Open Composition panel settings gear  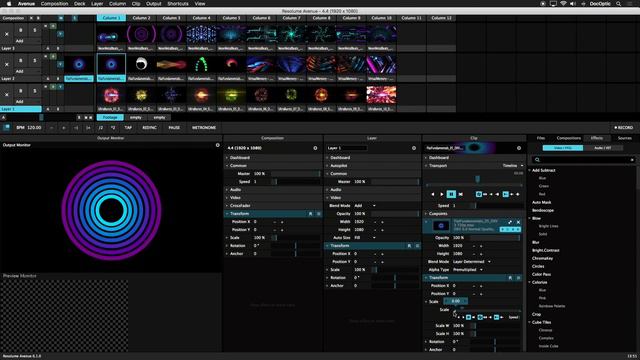click(315, 148)
